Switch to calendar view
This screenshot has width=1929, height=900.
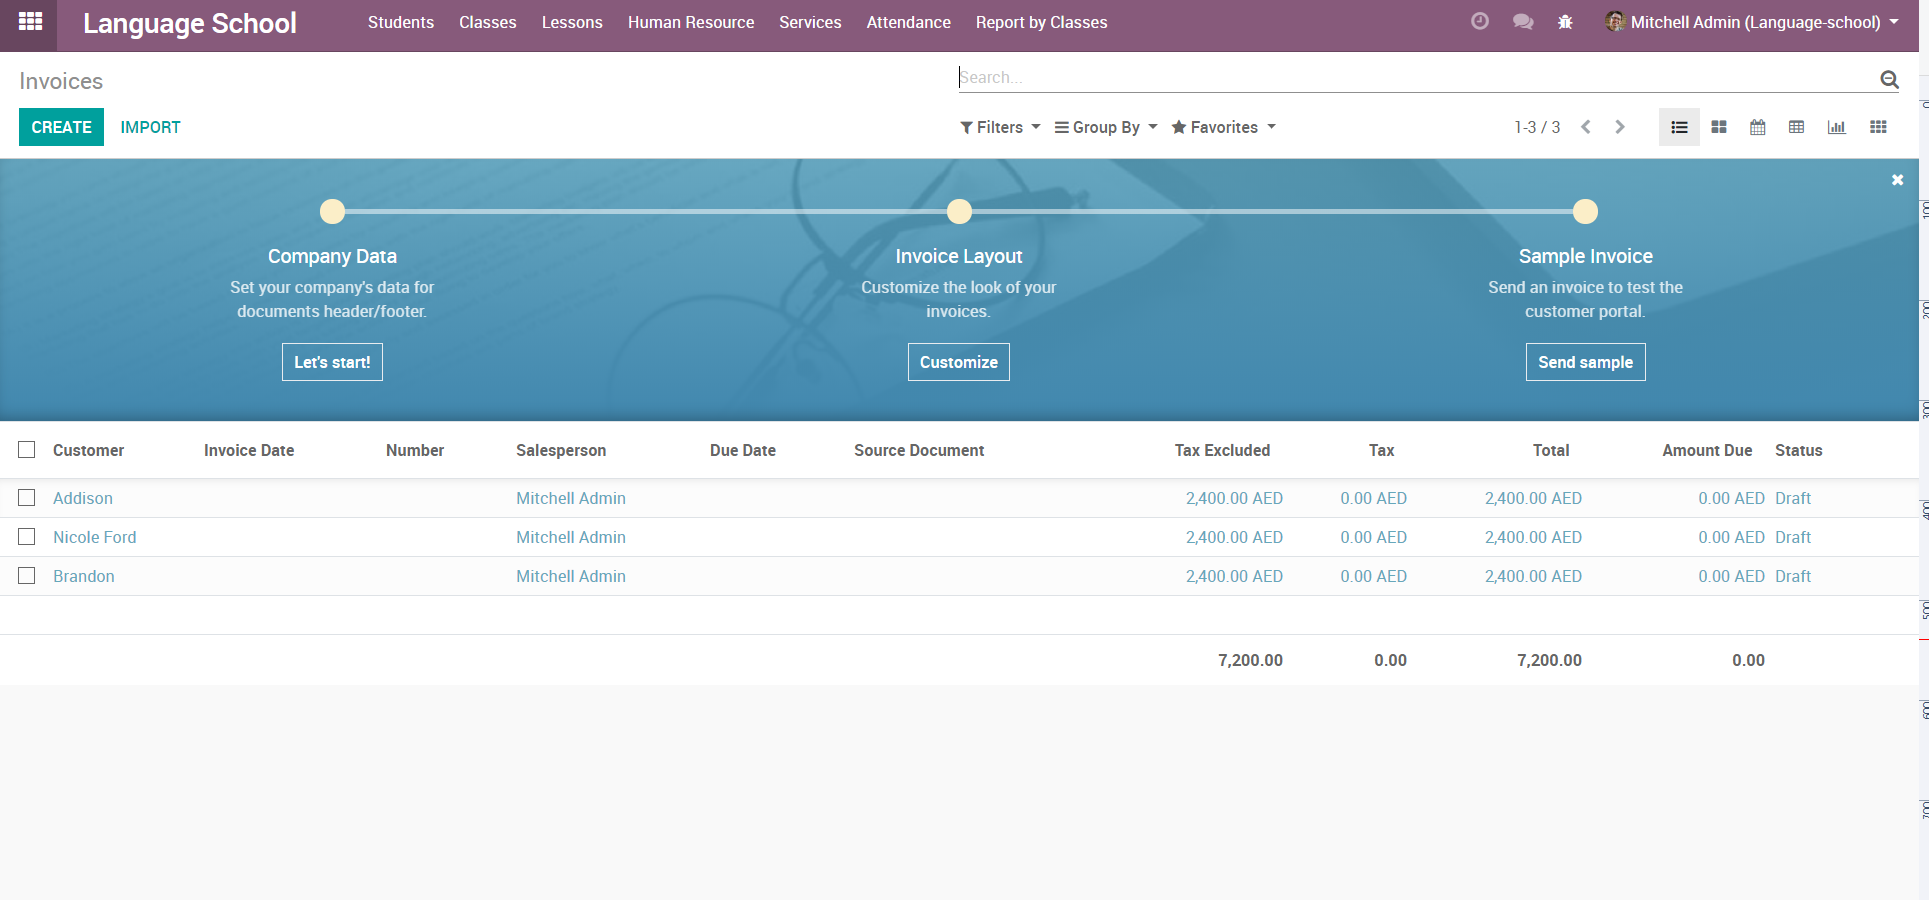tap(1757, 127)
